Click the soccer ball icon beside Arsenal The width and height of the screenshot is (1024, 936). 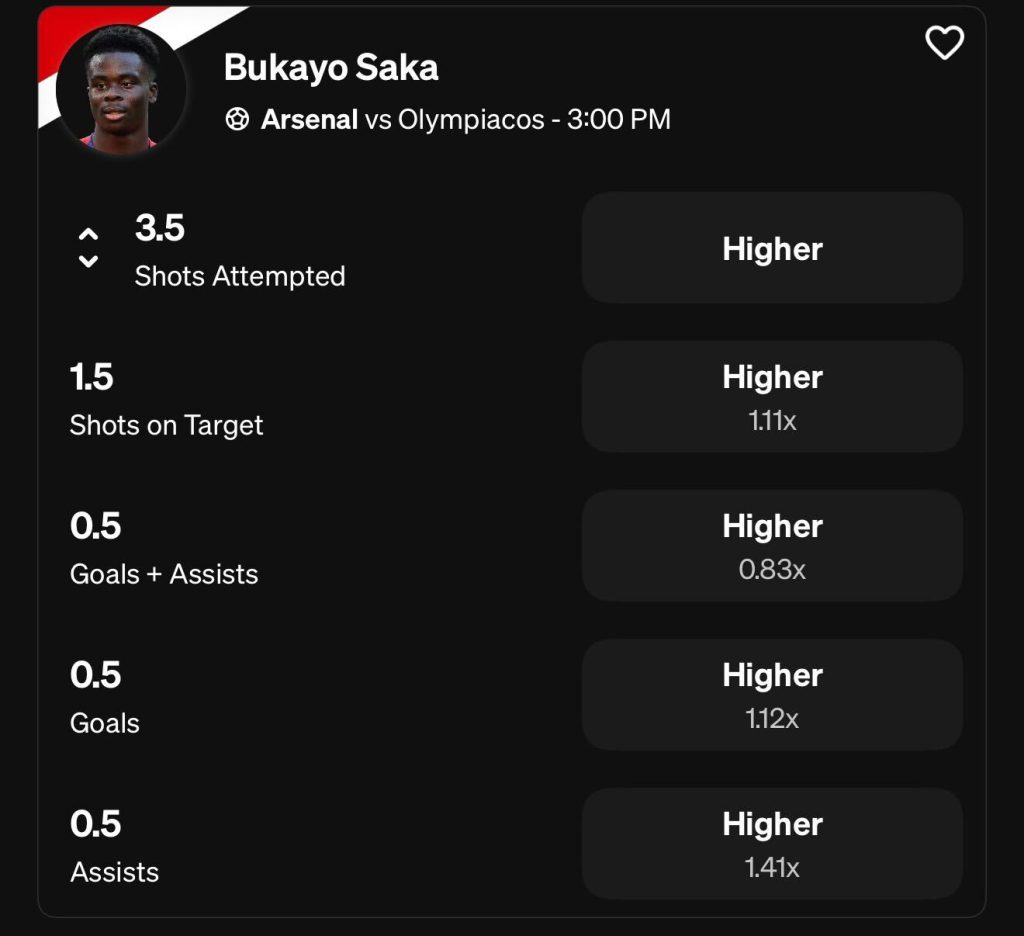pos(237,120)
